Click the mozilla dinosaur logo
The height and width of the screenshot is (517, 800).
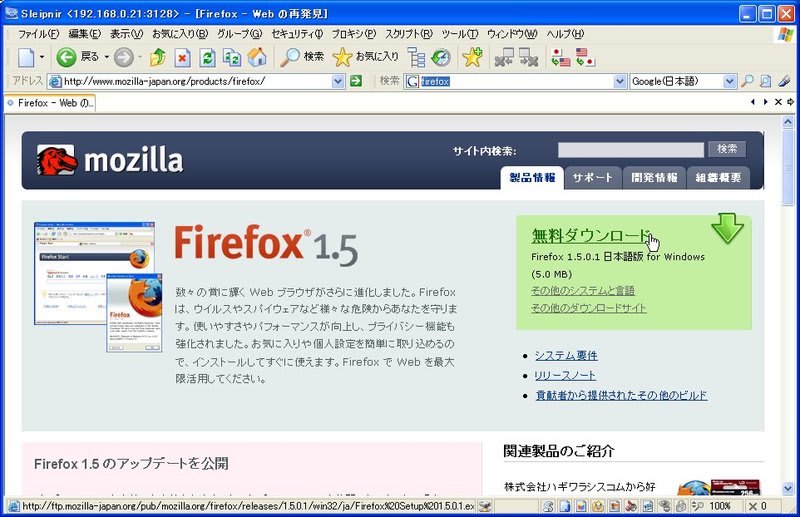point(57,160)
